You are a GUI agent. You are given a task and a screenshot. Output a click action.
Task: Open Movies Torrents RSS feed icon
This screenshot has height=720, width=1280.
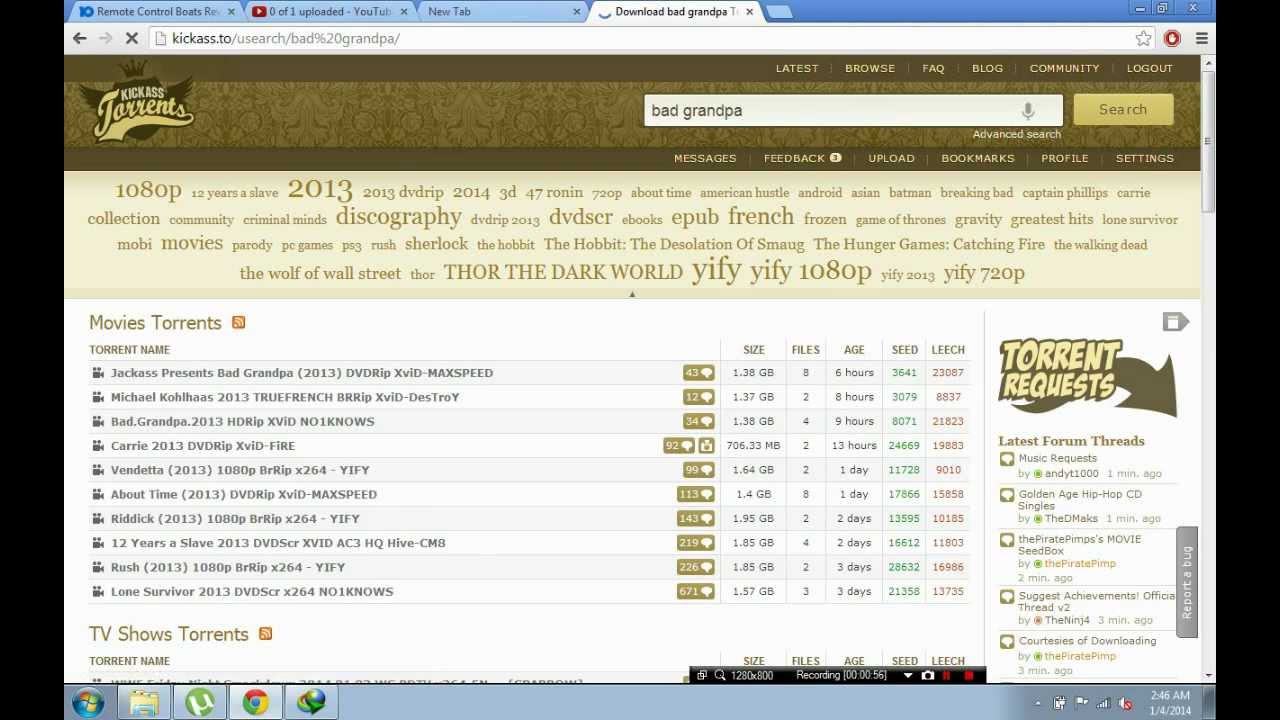click(238, 322)
